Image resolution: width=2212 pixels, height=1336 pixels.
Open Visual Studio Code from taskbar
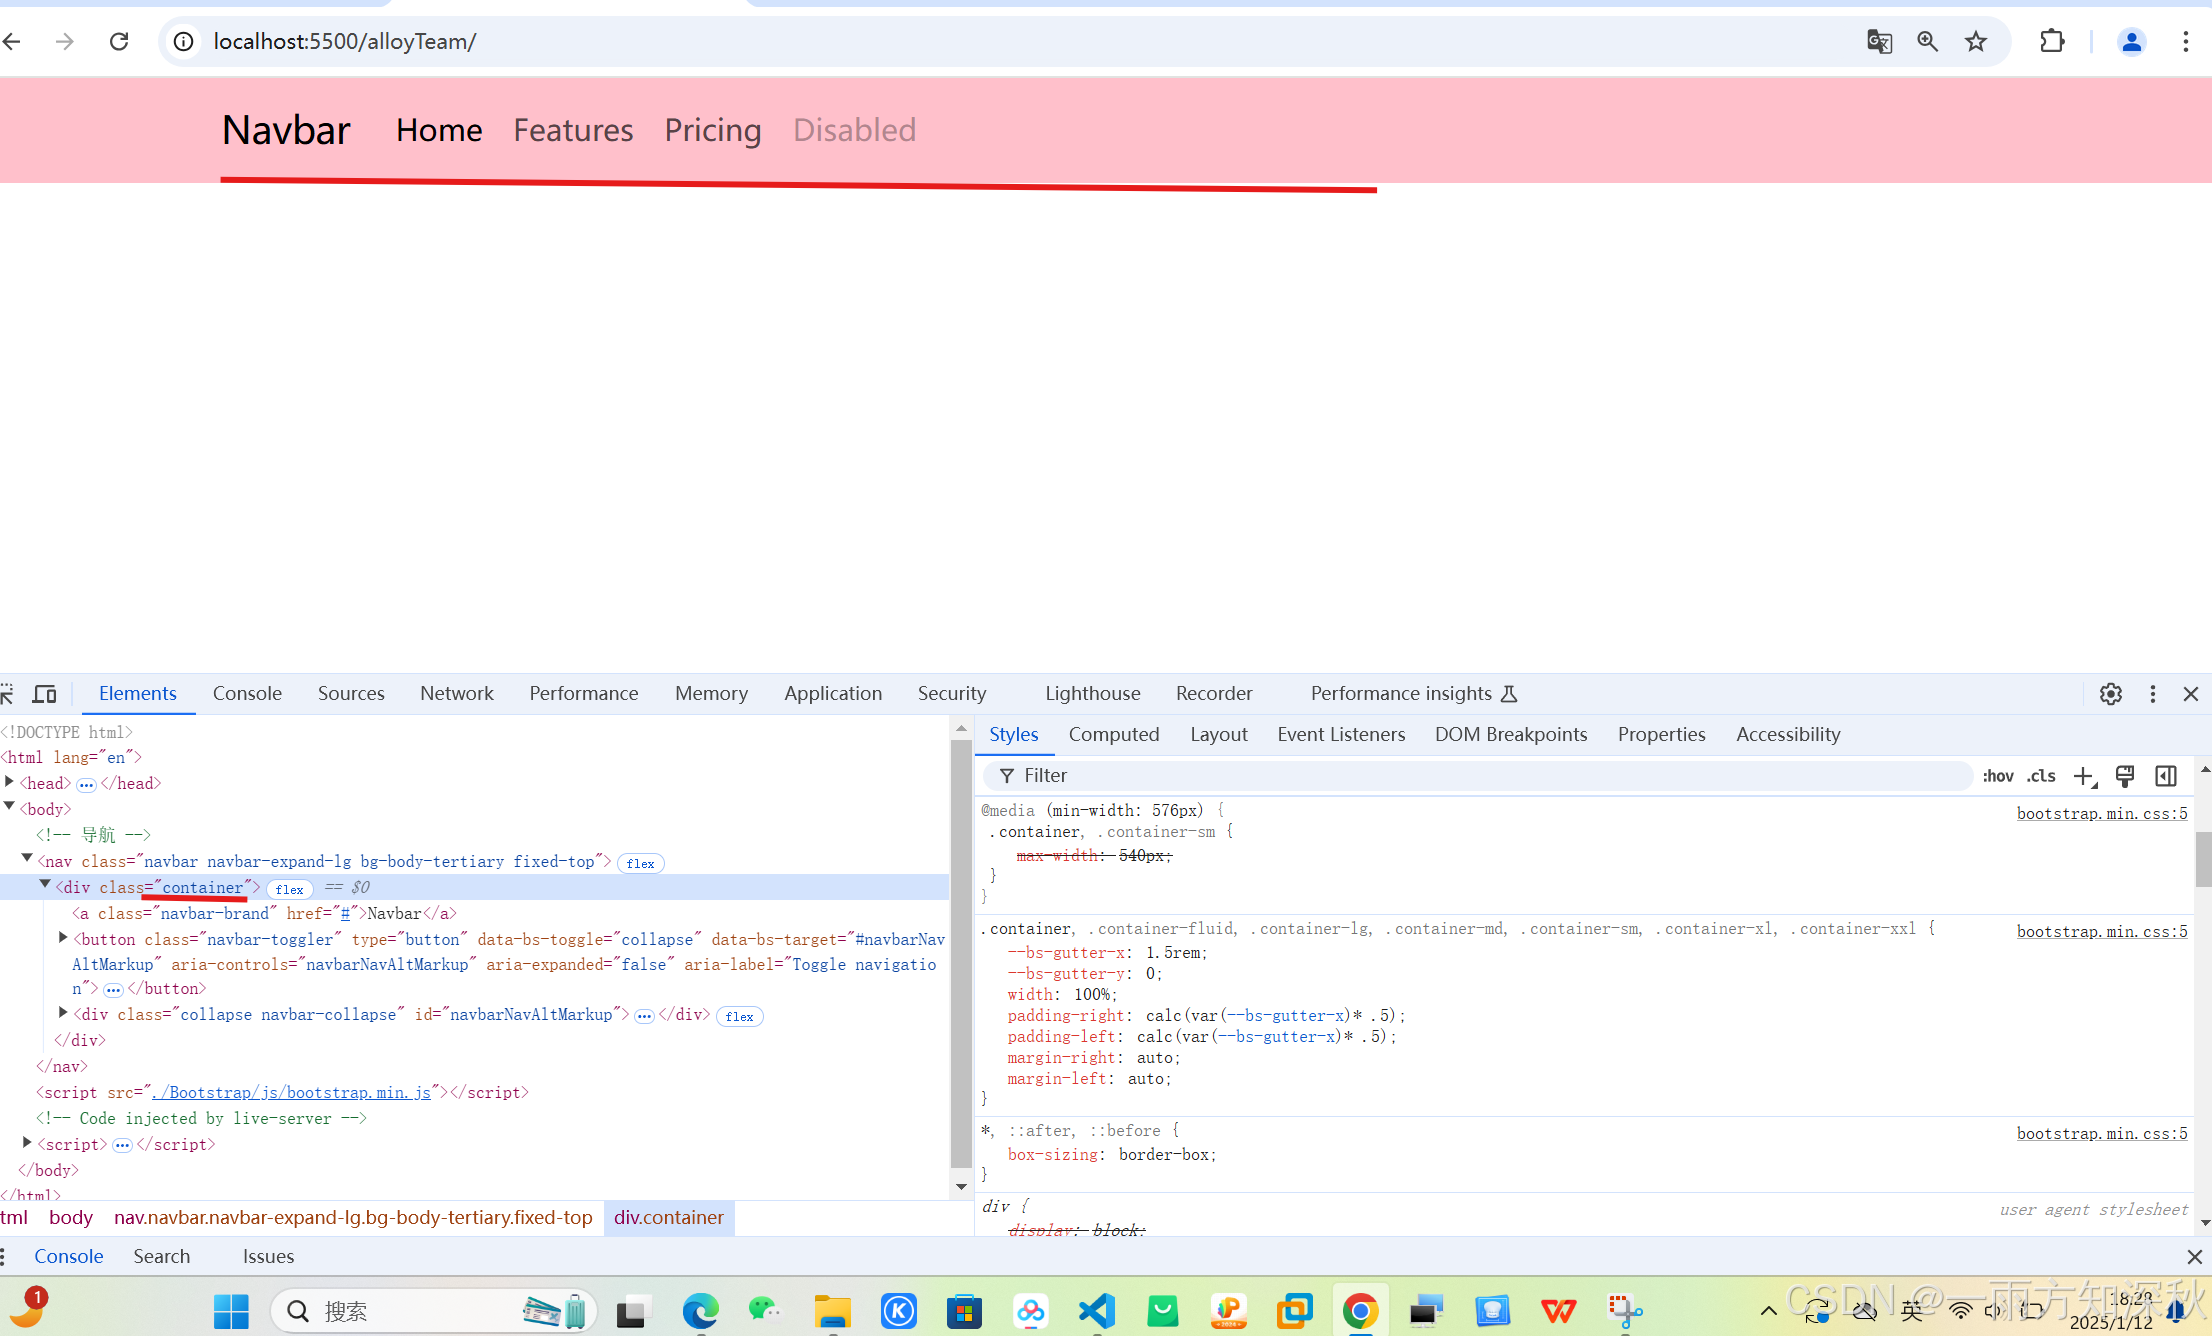[x=1097, y=1311]
